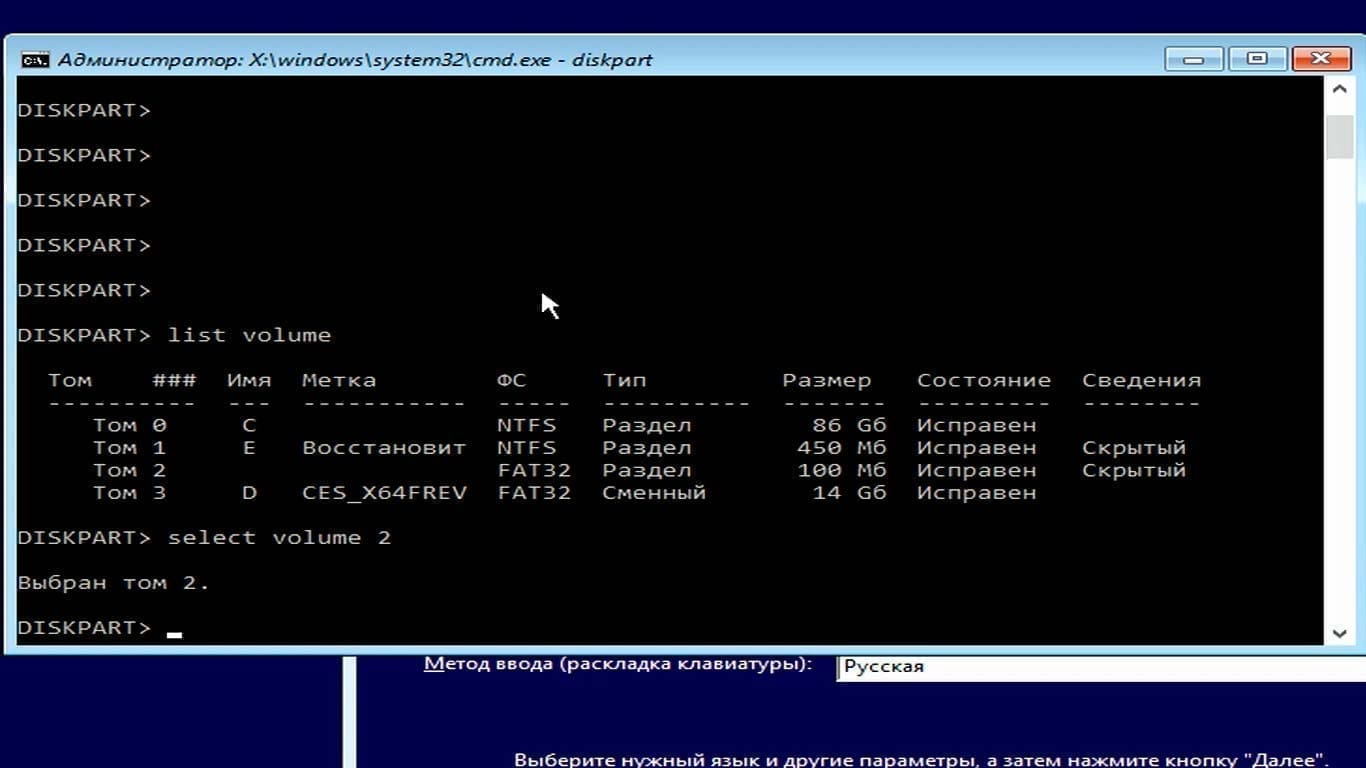1366x768 pixels.
Task: Click the scrollbar down arrow in console
Action: 1339,633
